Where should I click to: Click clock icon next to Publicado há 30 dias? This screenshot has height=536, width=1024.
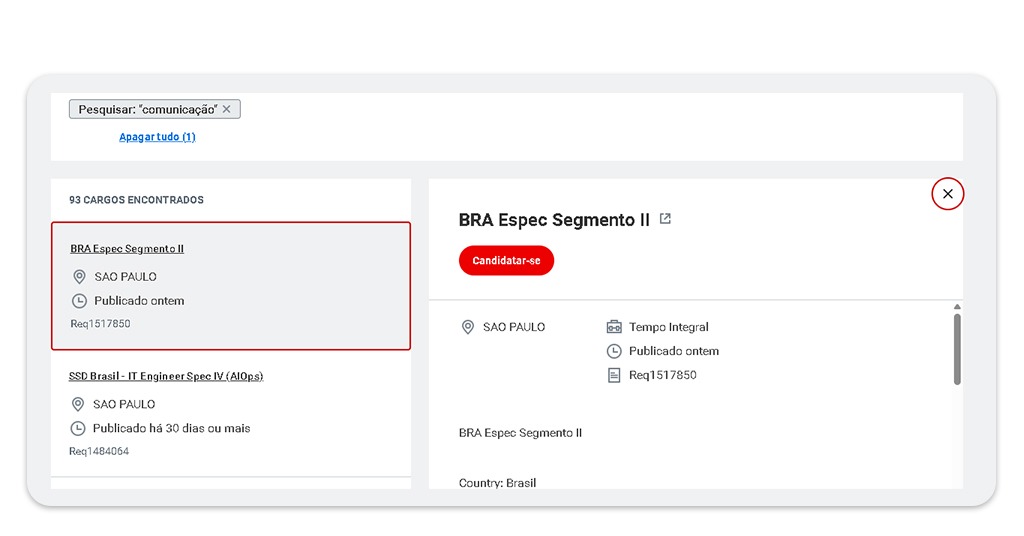click(78, 429)
